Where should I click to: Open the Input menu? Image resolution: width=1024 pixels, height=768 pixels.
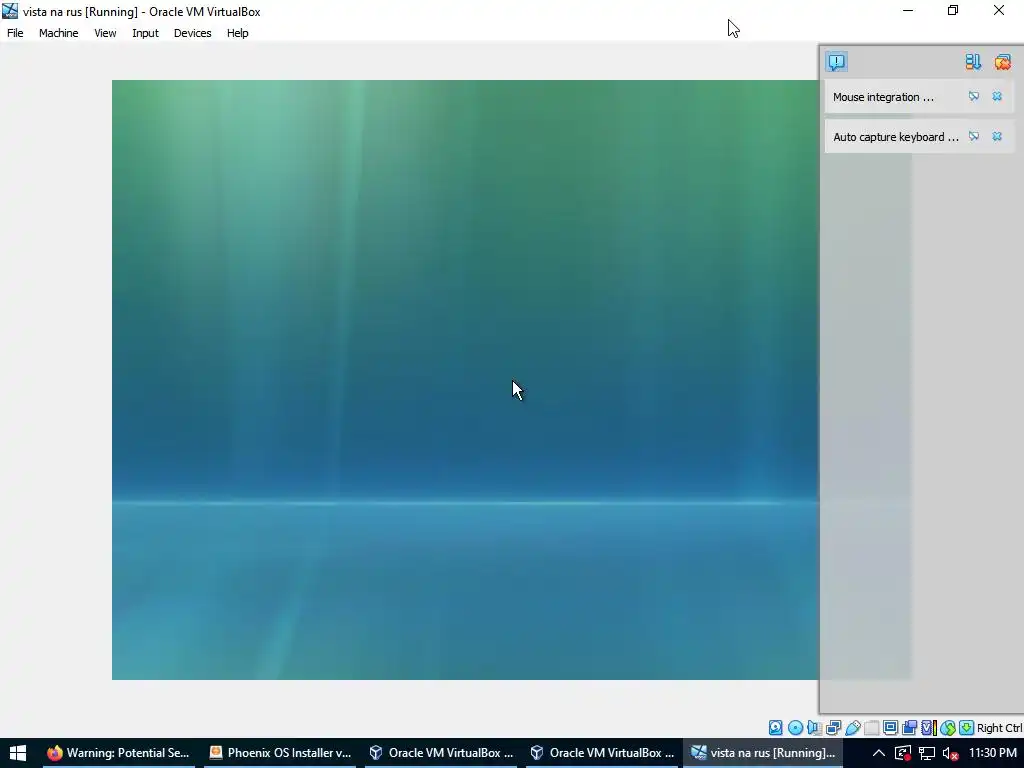[145, 33]
